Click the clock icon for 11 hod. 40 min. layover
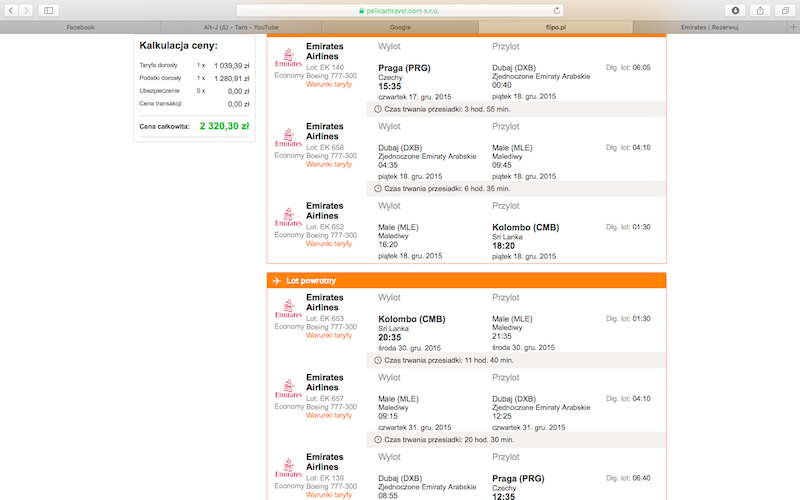800x500 pixels. (x=378, y=360)
